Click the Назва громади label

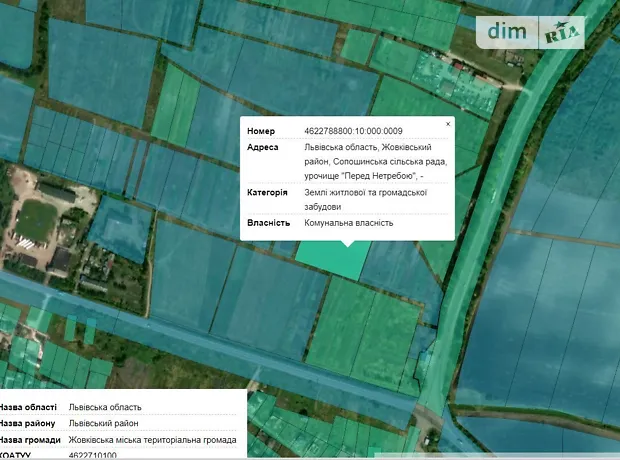coord(30,439)
